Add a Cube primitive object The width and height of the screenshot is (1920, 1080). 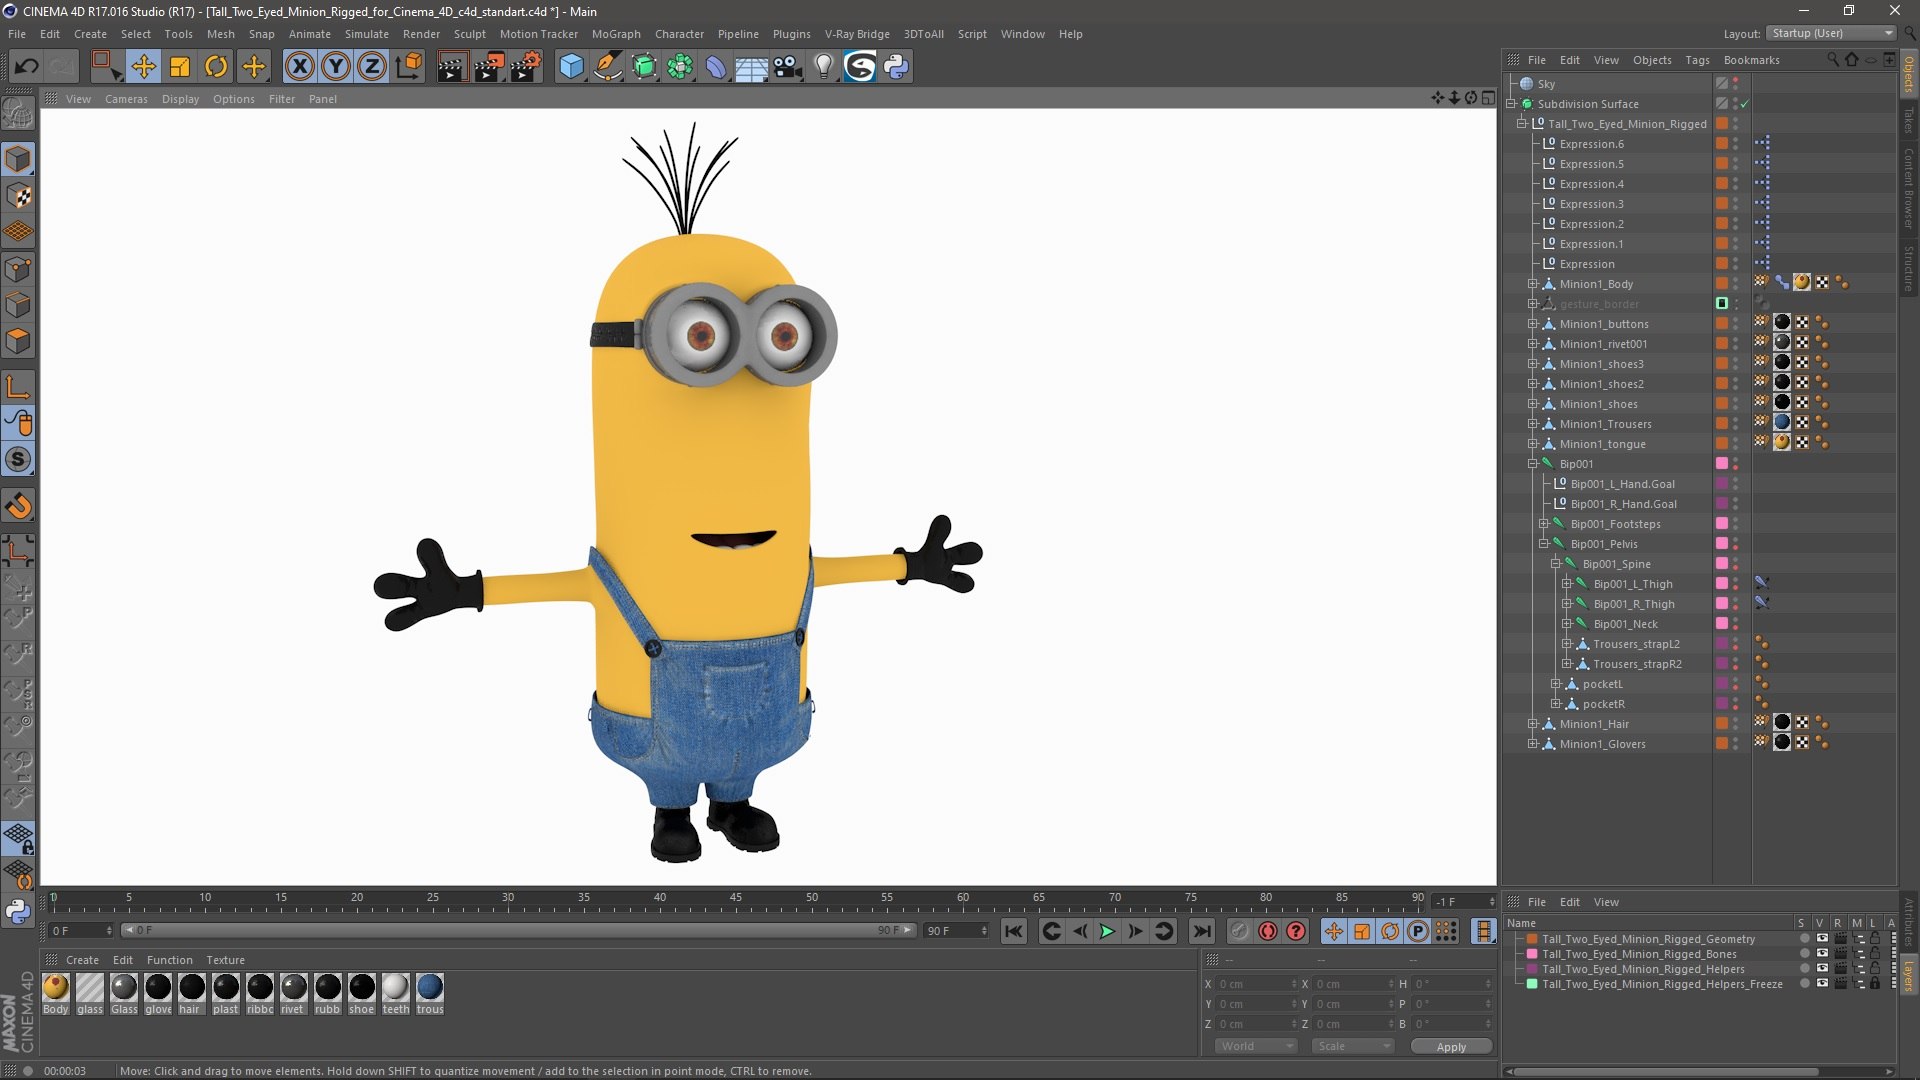[x=571, y=67]
